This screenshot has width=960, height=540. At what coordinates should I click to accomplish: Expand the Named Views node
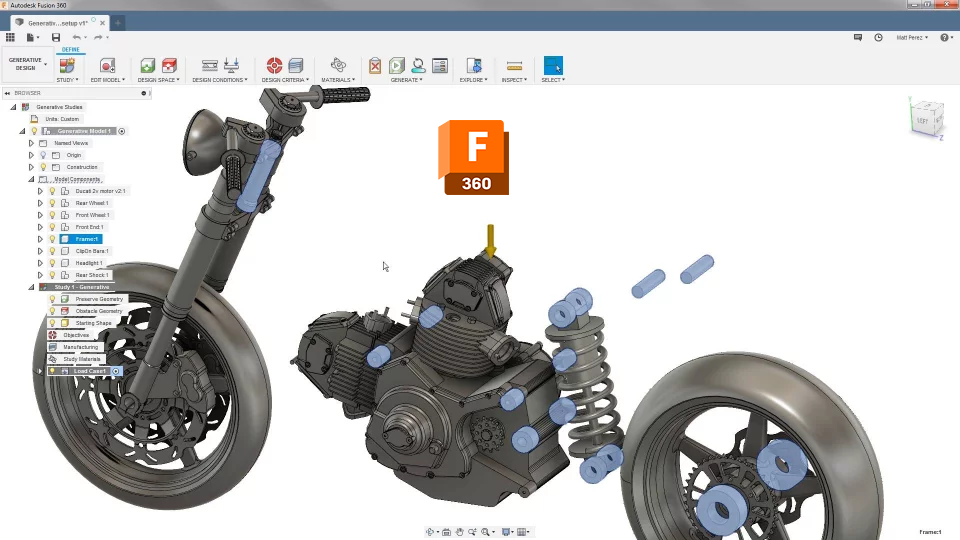point(31,143)
